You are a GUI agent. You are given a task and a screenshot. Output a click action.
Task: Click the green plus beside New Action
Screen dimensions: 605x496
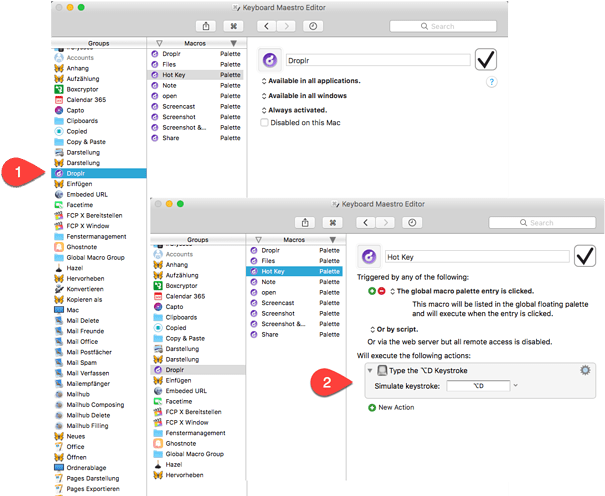coord(372,408)
